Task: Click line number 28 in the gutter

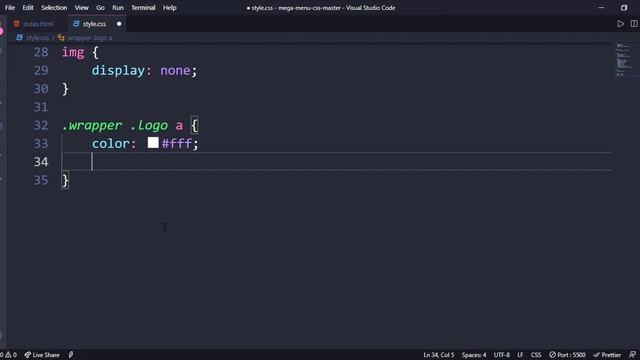Action: pos(41,52)
